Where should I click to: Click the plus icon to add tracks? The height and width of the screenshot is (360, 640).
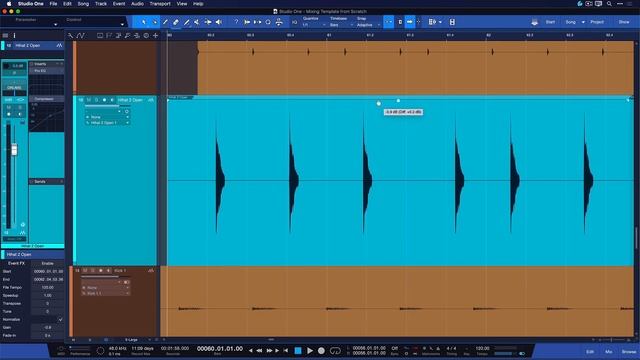(x=156, y=36)
